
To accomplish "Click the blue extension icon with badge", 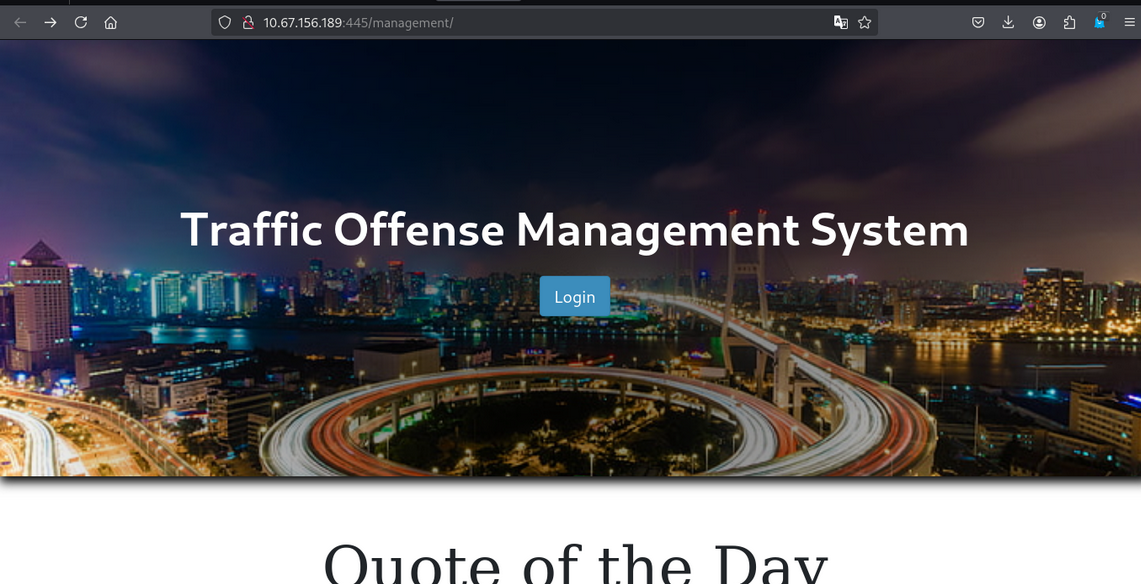I will coord(1099,22).
